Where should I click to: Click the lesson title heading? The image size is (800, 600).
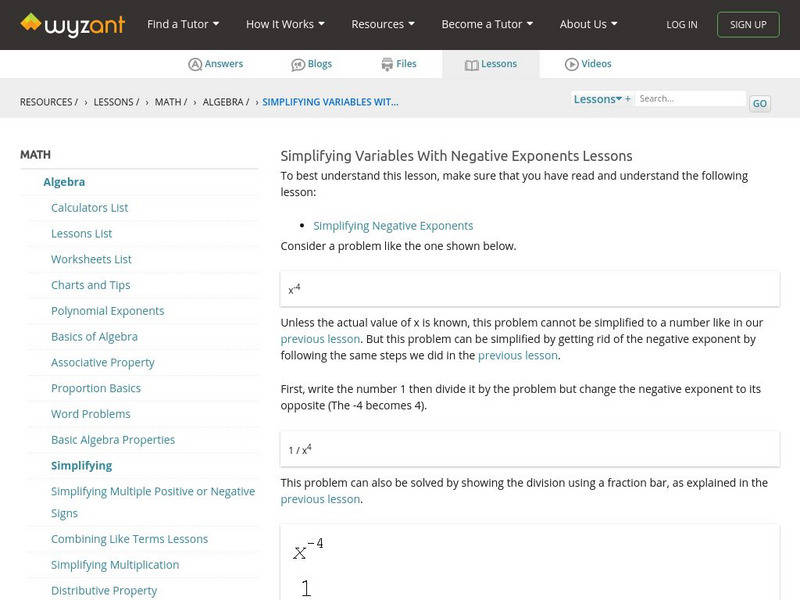coord(457,156)
